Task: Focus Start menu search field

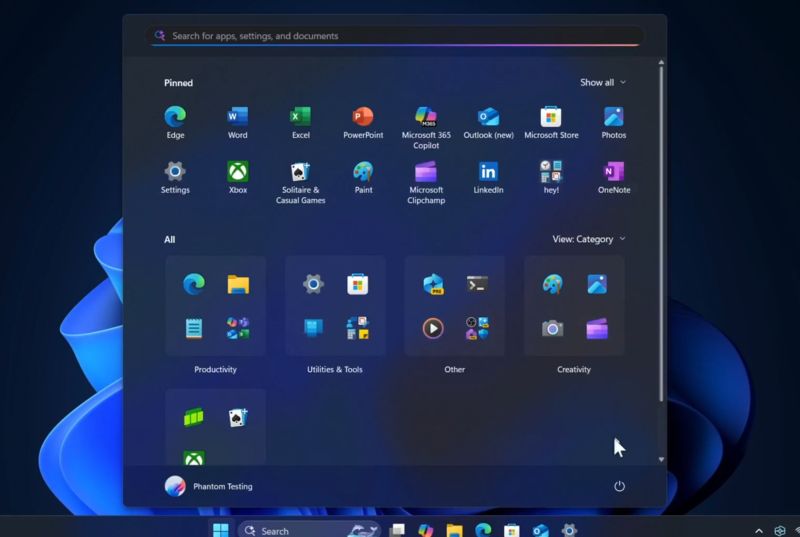Action: pyautogui.click(x=395, y=36)
